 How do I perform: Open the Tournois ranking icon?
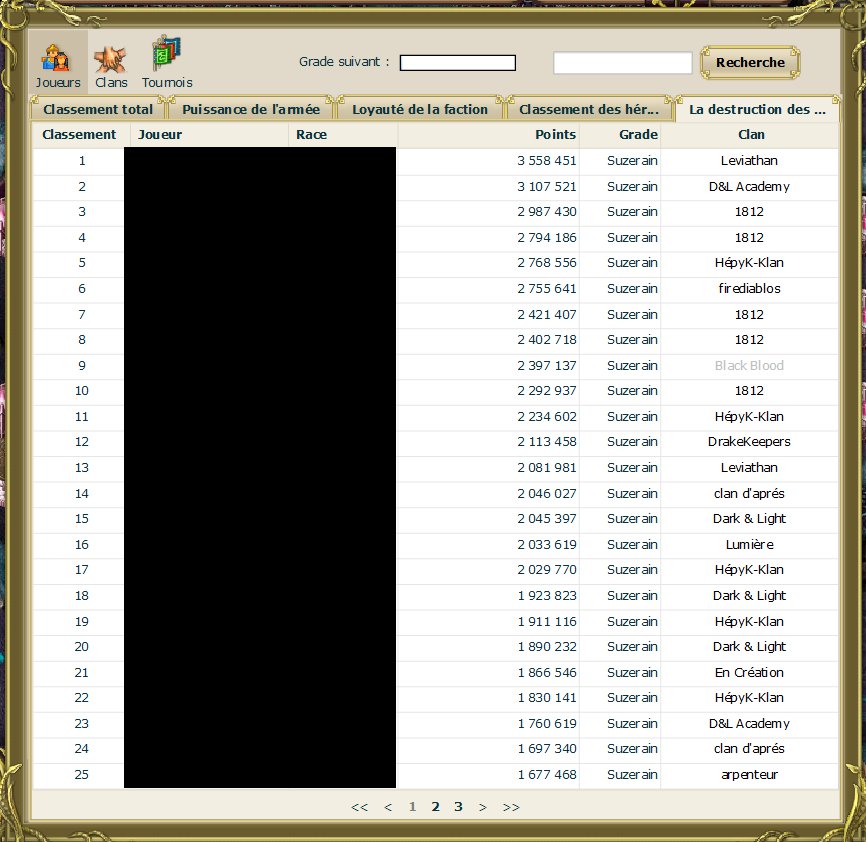tap(166, 62)
